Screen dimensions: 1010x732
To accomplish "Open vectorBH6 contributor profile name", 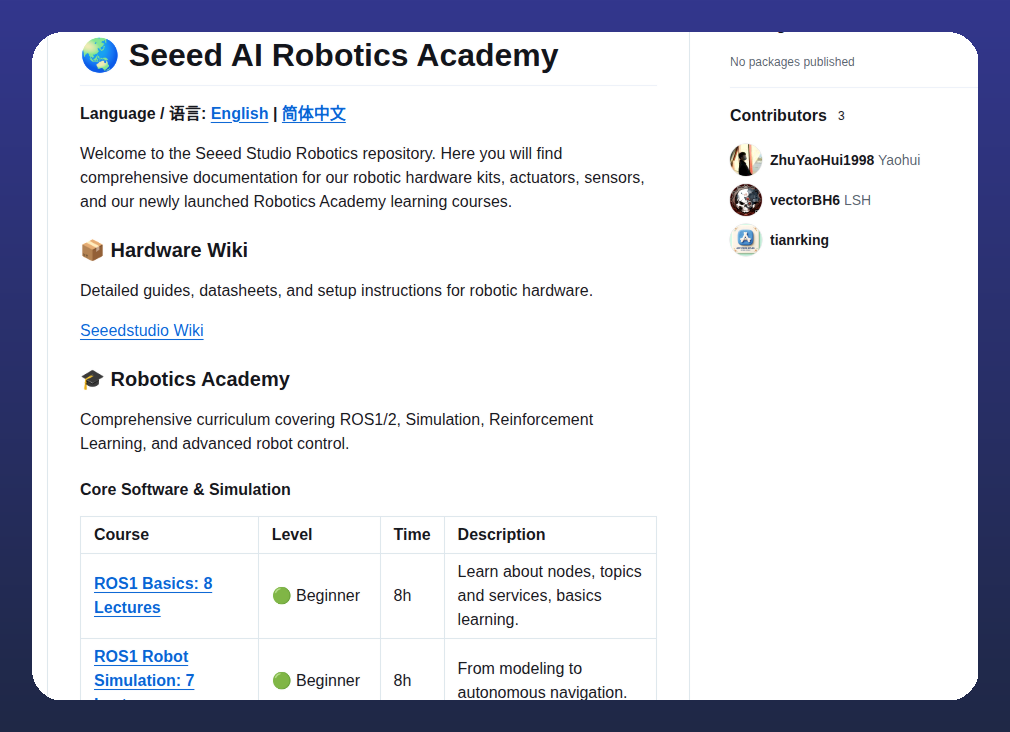I will 805,200.
